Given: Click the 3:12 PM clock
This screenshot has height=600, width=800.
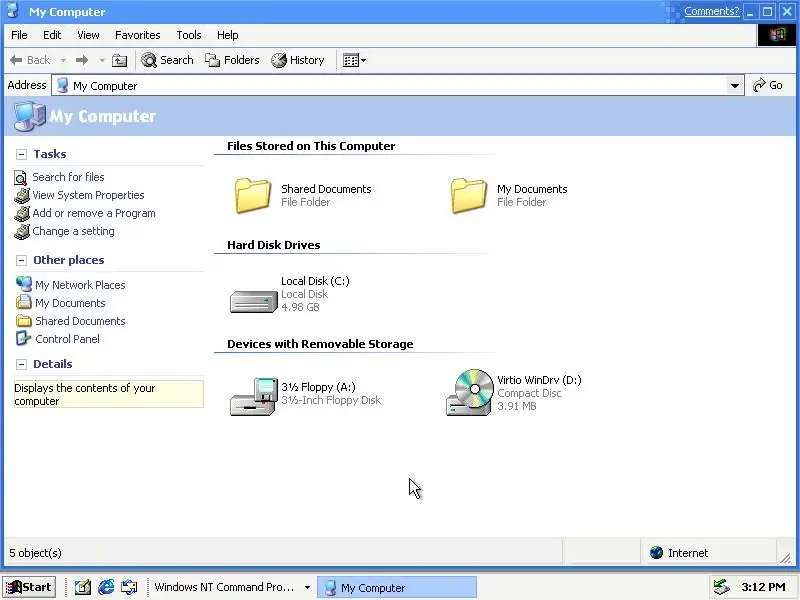Looking at the screenshot, I should pyautogui.click(x=763, y=587).
